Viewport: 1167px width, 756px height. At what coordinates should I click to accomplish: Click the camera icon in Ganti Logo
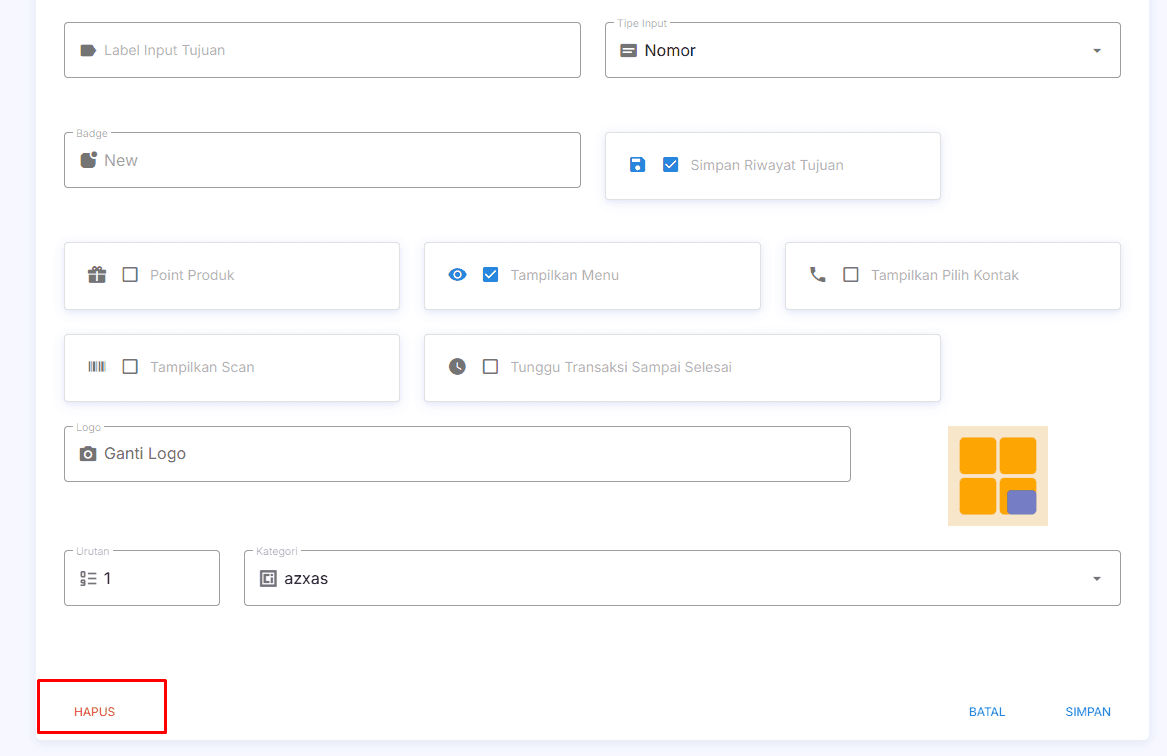pyautogui.click(x=88, y=454)
